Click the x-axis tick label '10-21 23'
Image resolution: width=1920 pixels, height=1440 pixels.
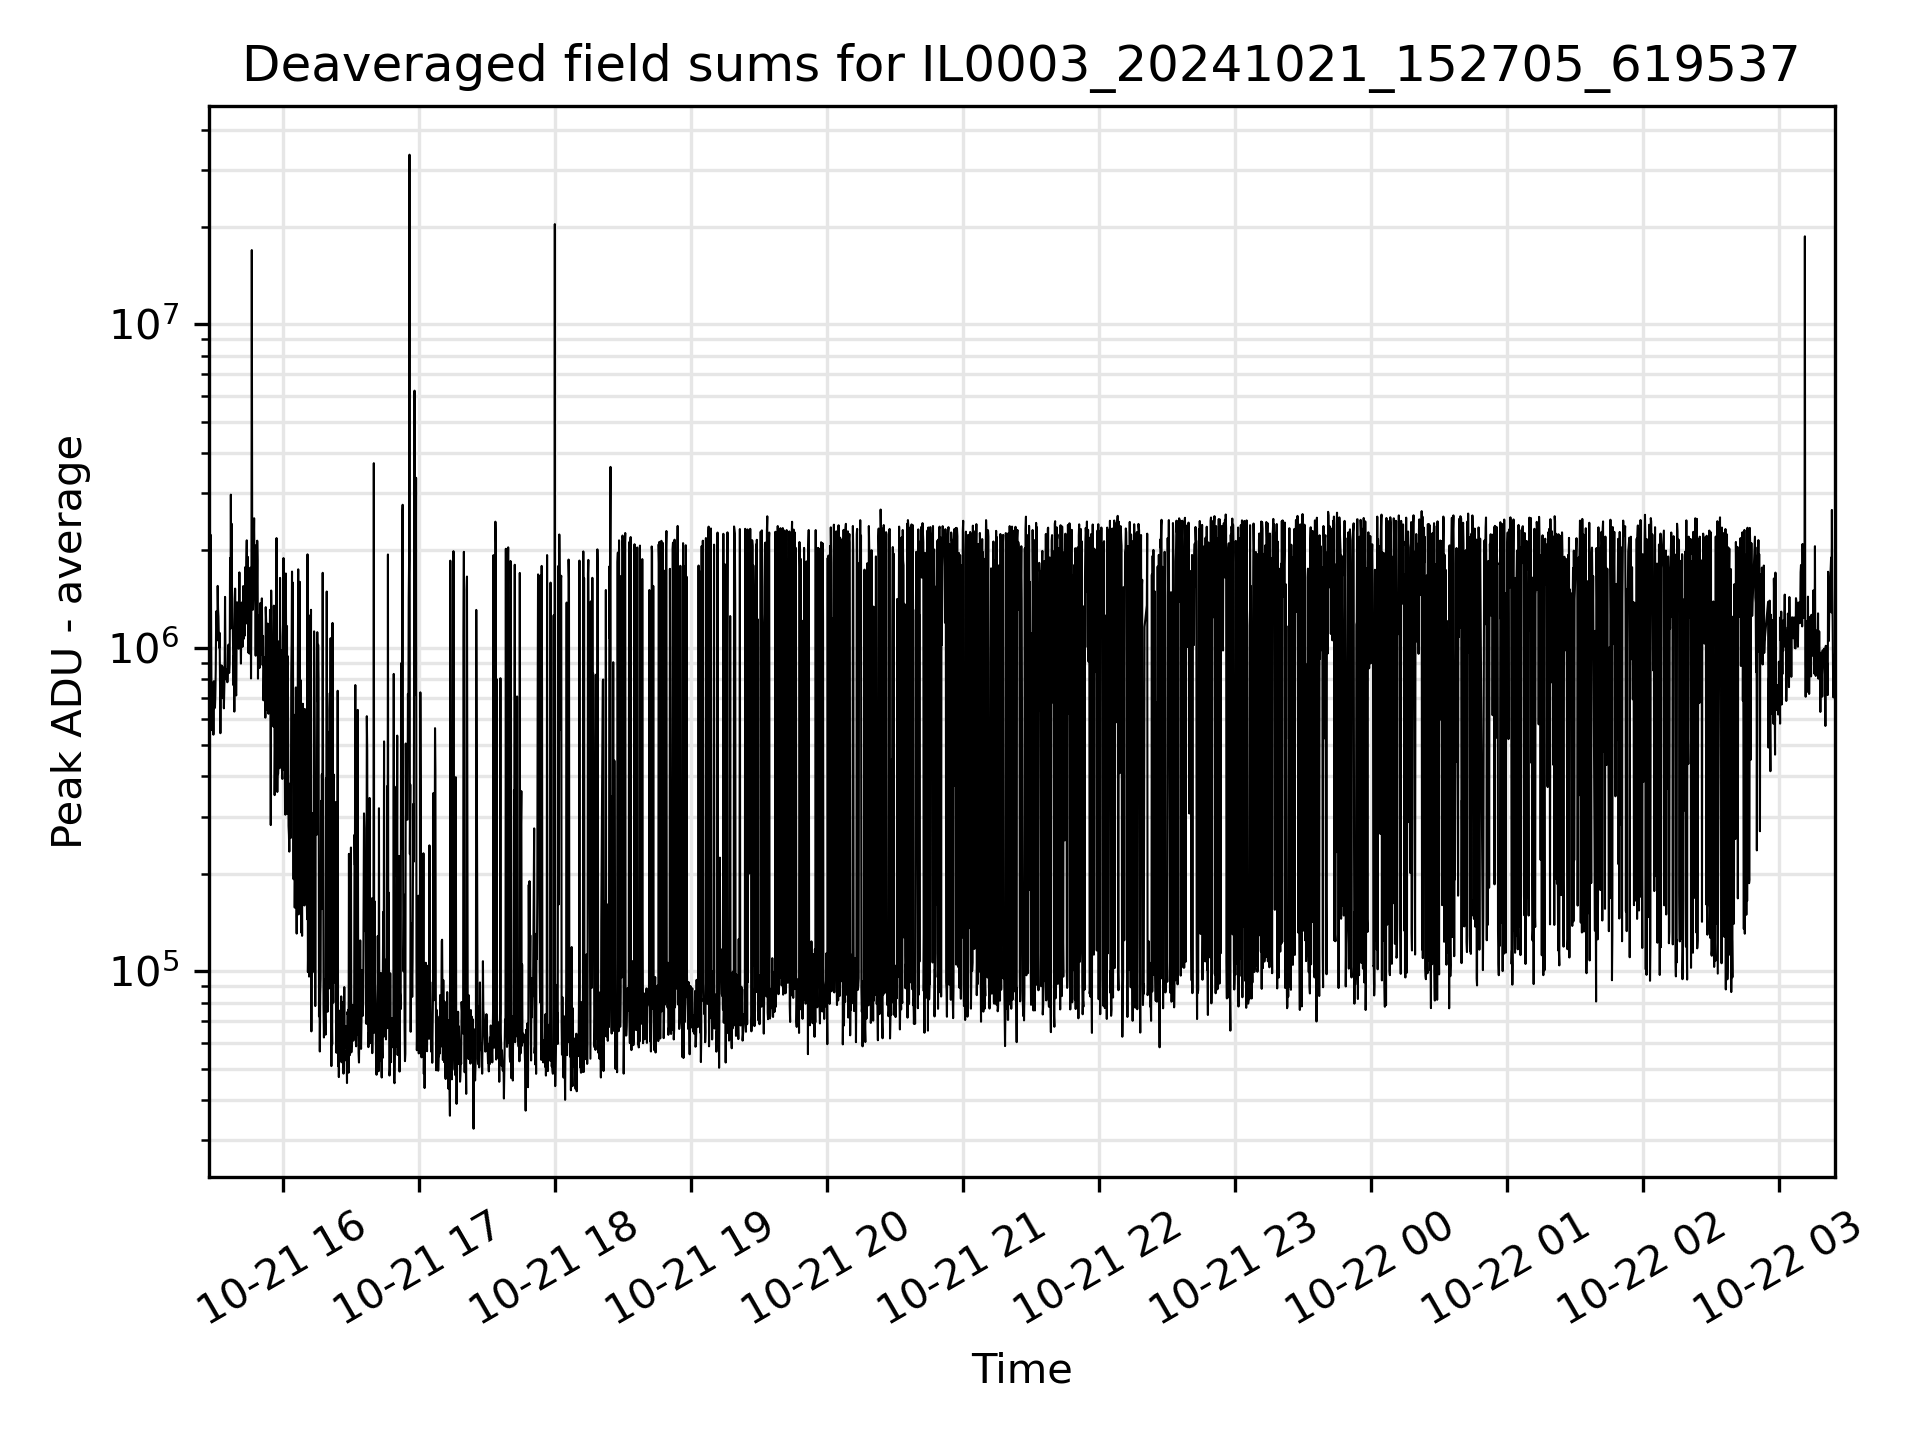(1231, 1266)
